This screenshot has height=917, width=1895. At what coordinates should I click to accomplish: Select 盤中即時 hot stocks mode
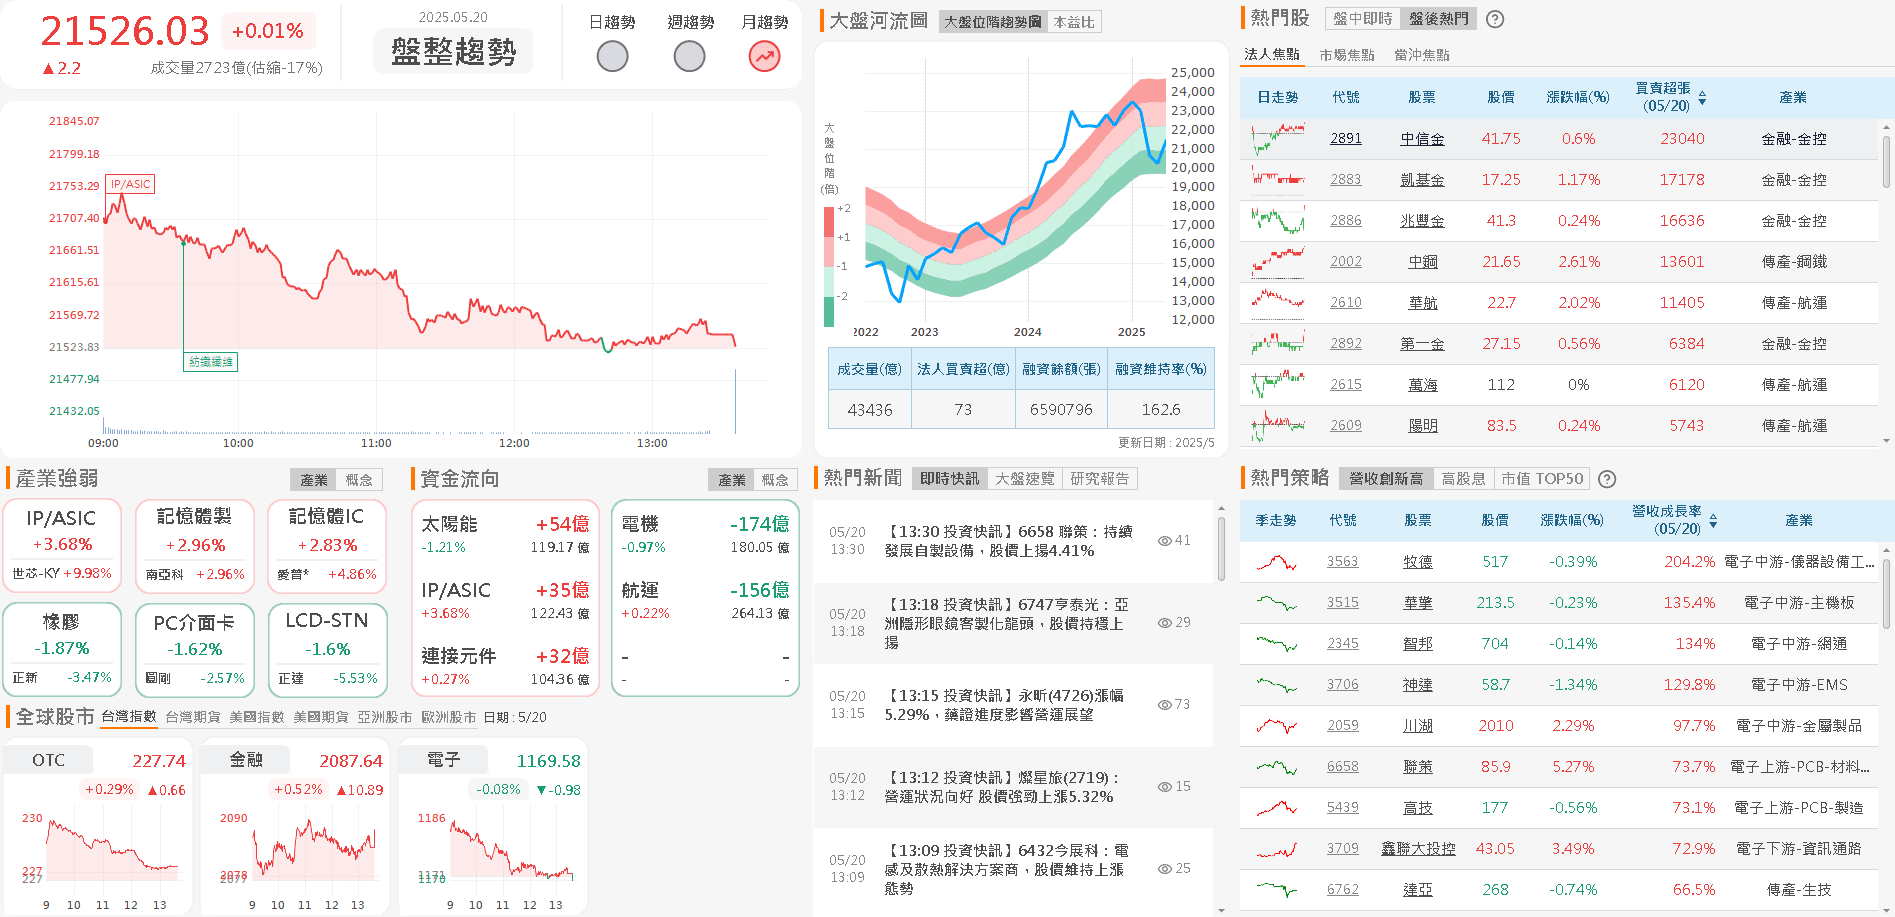[1362, 19]
